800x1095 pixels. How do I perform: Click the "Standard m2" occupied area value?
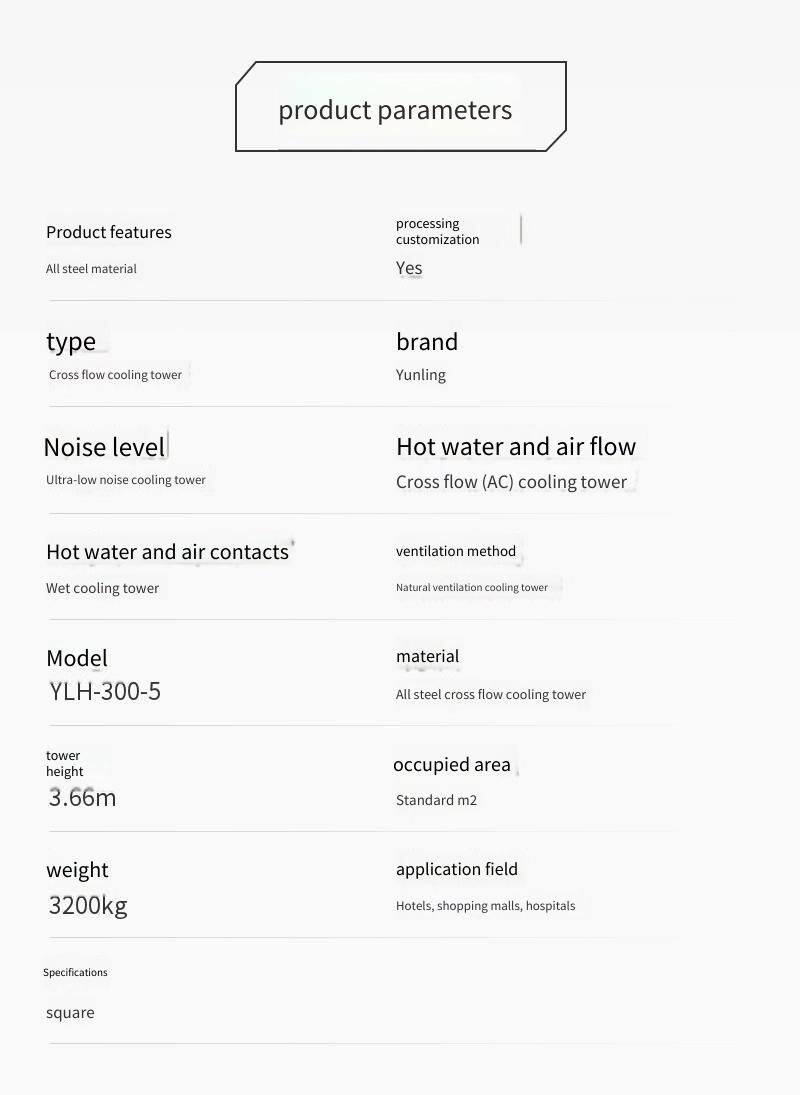coord(436,800)
